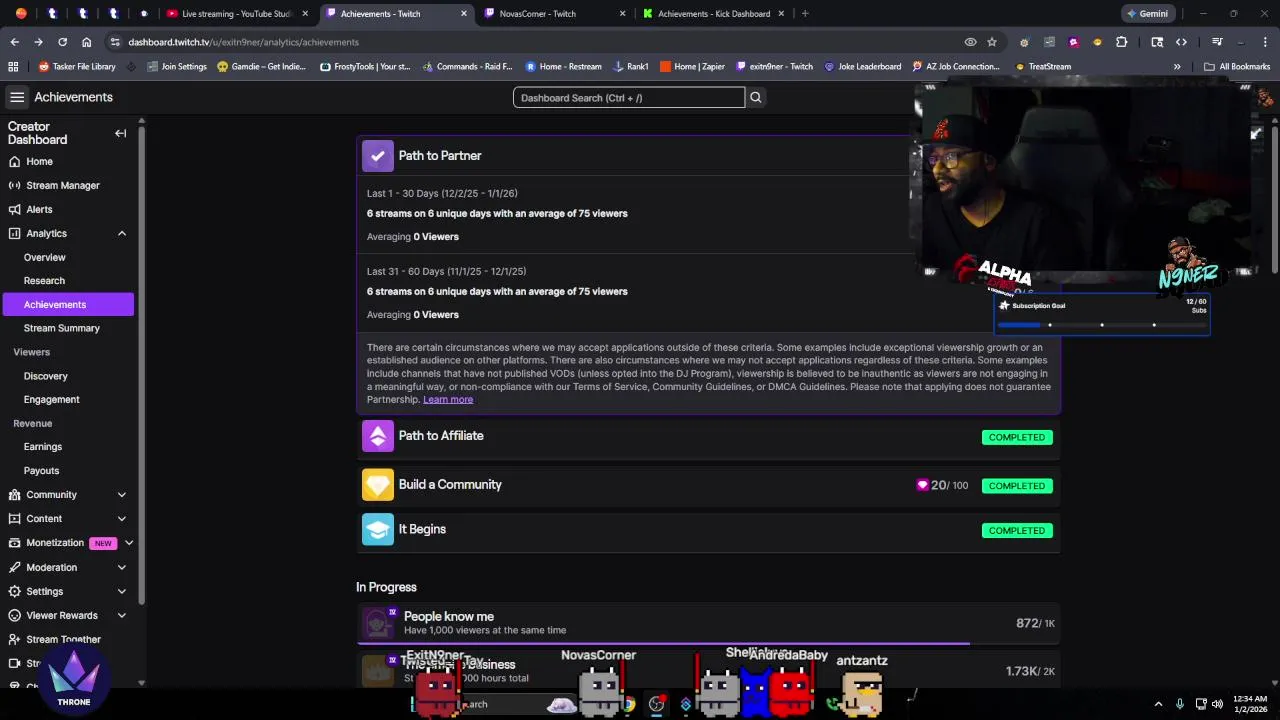Focus the Dashboard Search input field
Image resolution: width=1280 pixels, height=720 pixels.
pyautogui.click(x=629, y=97)
